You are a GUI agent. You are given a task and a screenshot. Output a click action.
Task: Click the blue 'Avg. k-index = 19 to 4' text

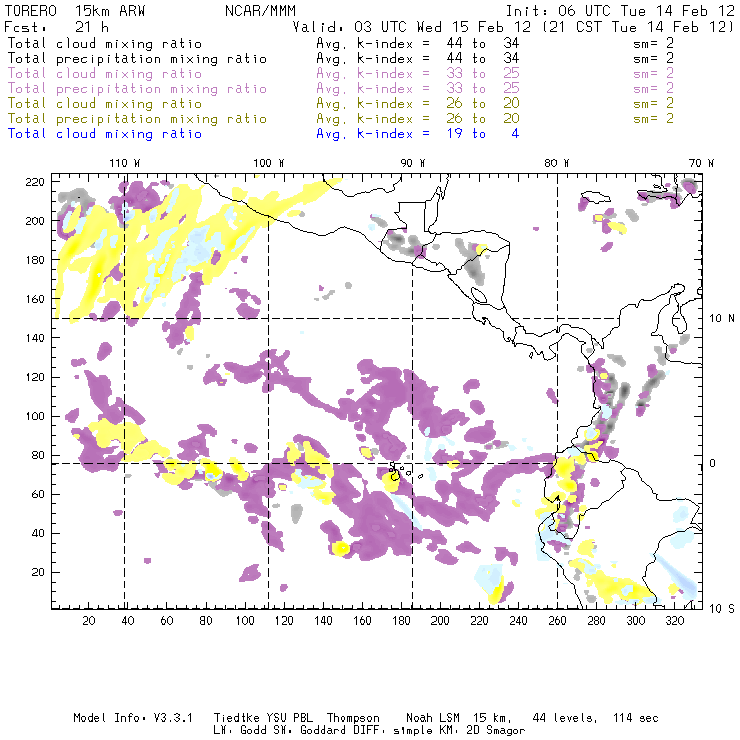pyautogui.click(x=418, y=134)
